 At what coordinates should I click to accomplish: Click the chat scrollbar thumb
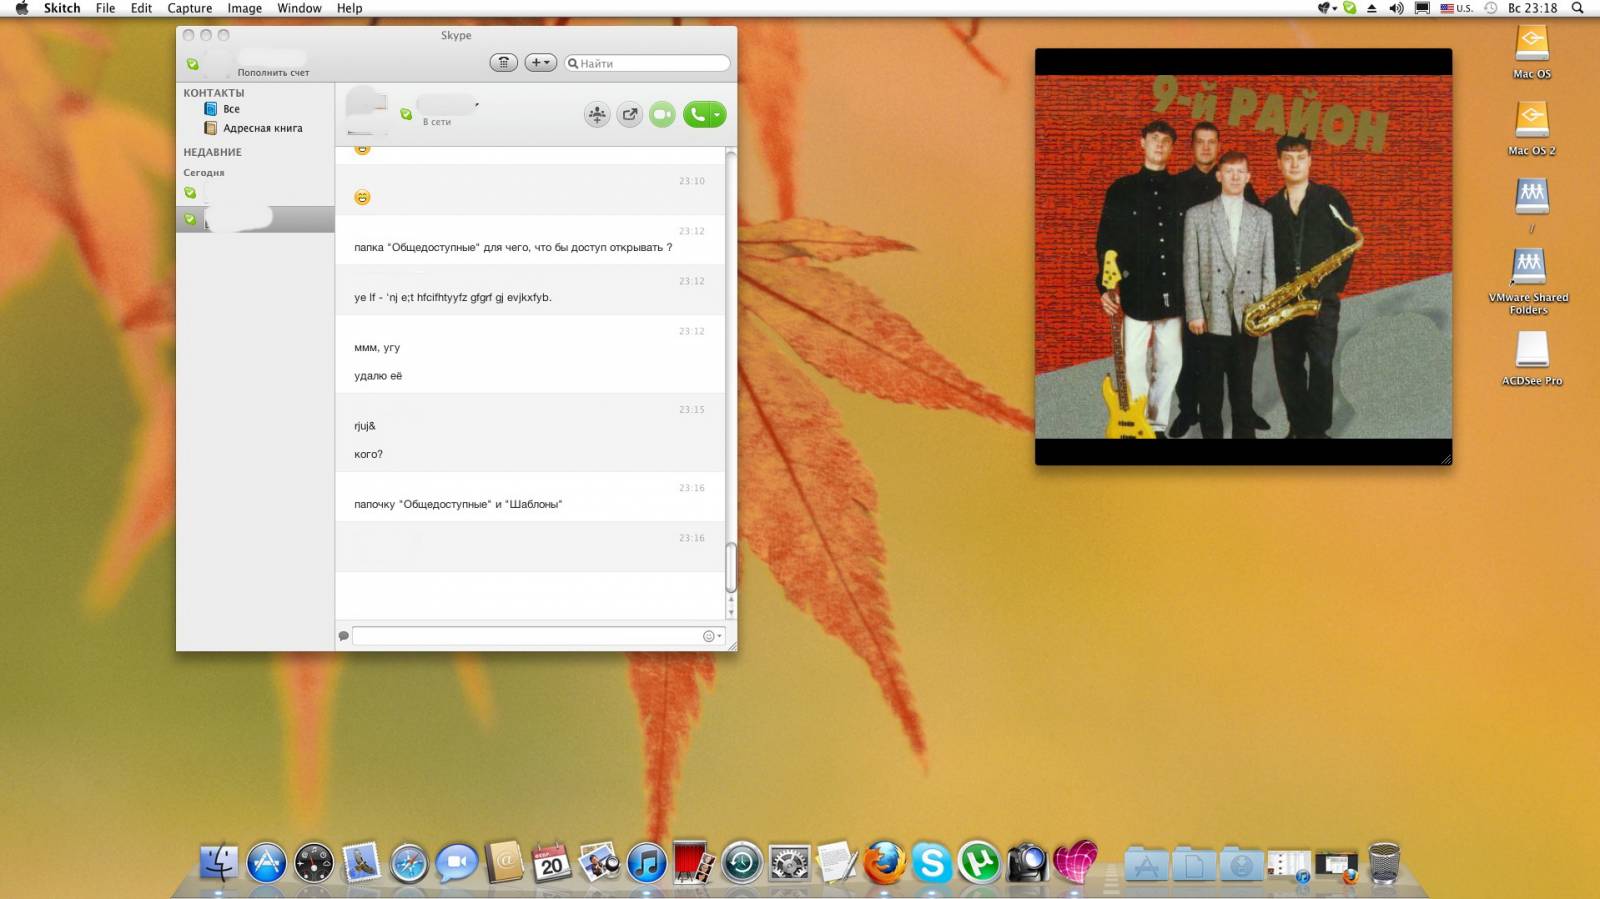click(731, 567)
